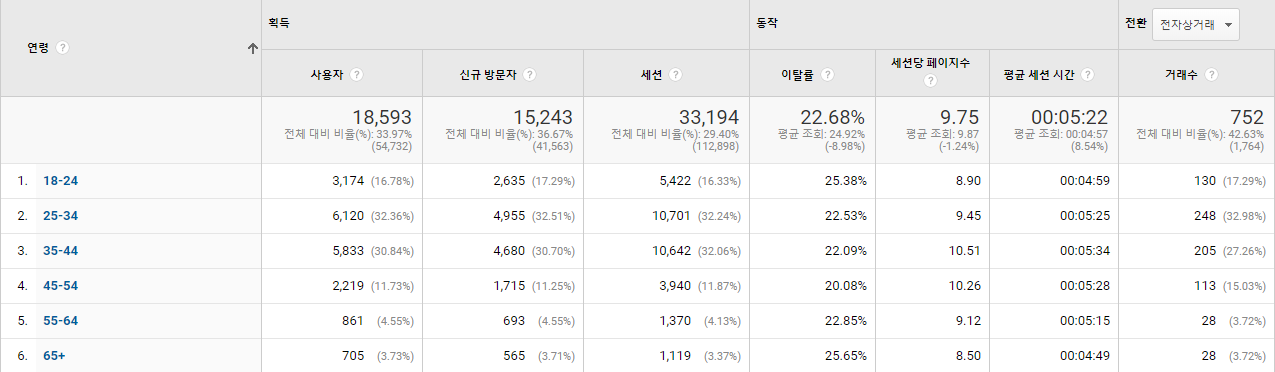Click users value 6,120 for 25-34

pos(349,216)
